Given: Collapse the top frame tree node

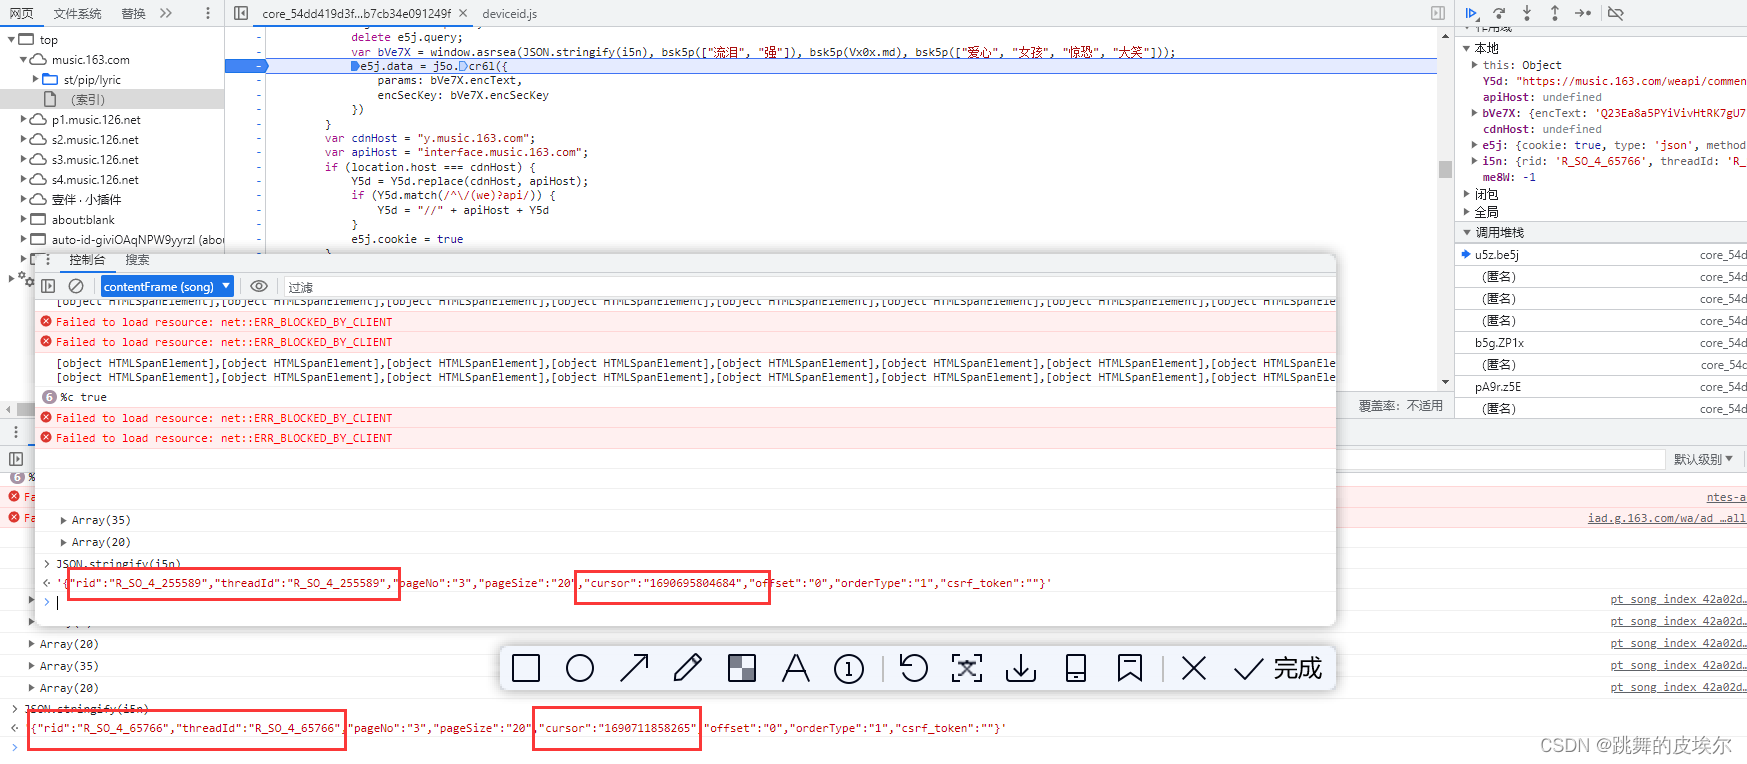Looking at the screenshot, I should pos(11,40).
